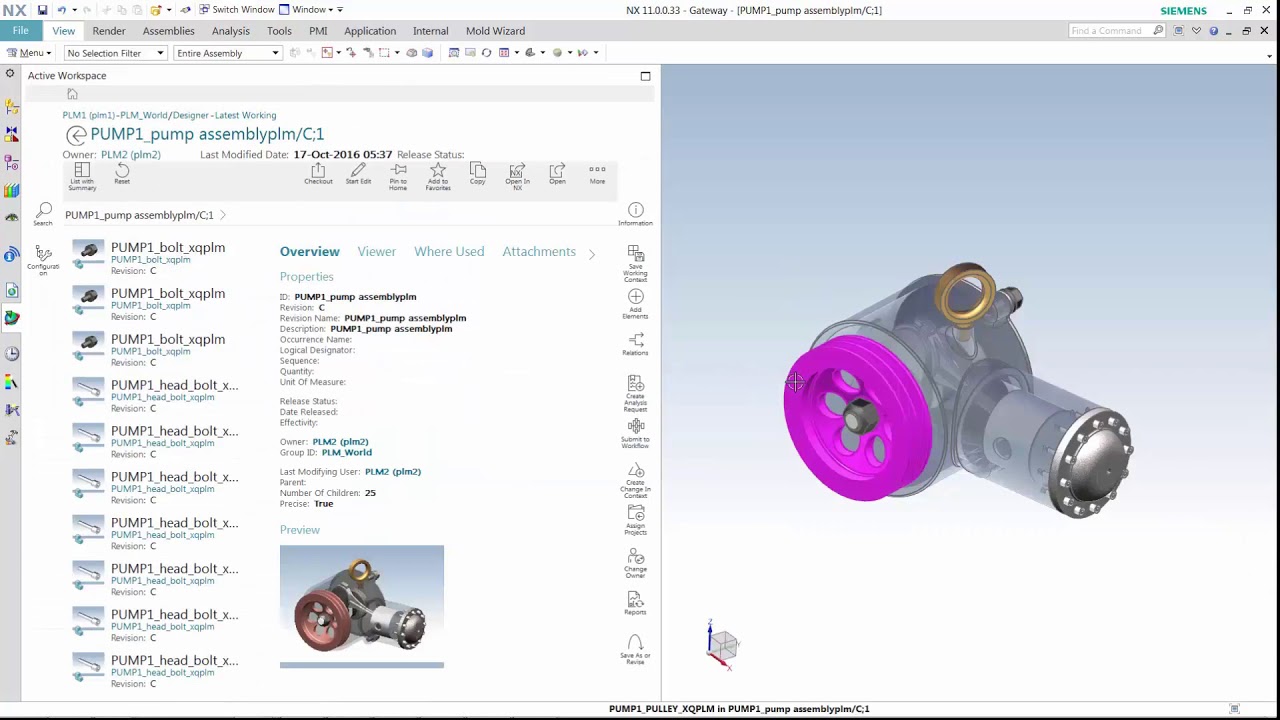
Task: Maximize the Active Workspace panel
Action: pos(645,76)
